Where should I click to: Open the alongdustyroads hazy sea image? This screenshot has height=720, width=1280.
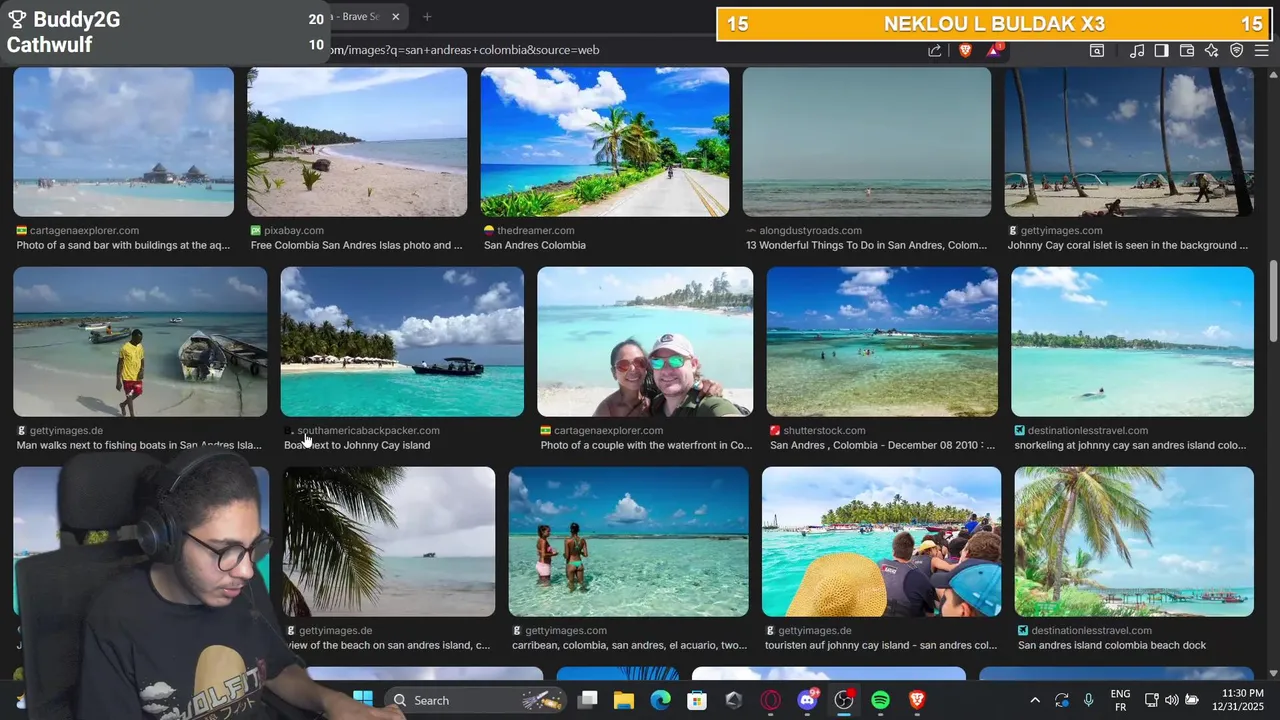(867, 142)
